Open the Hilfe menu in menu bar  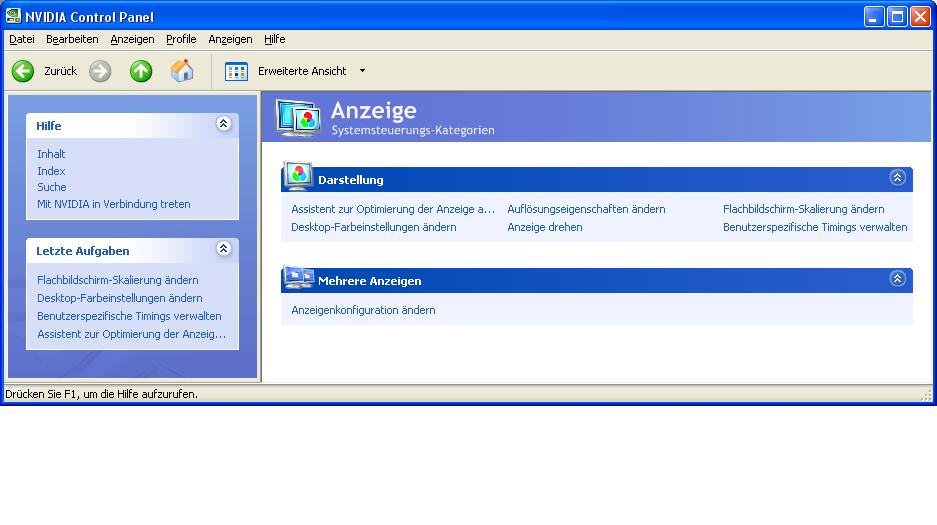click(275, 39)
